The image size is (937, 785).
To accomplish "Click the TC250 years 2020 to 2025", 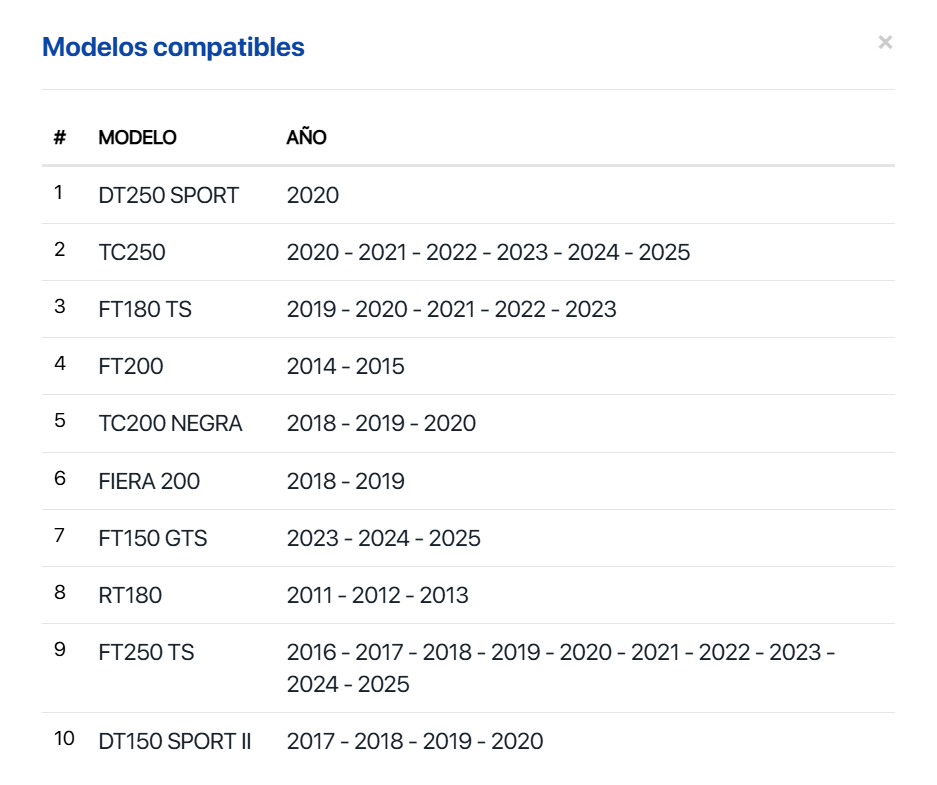I will coord(488,253).
